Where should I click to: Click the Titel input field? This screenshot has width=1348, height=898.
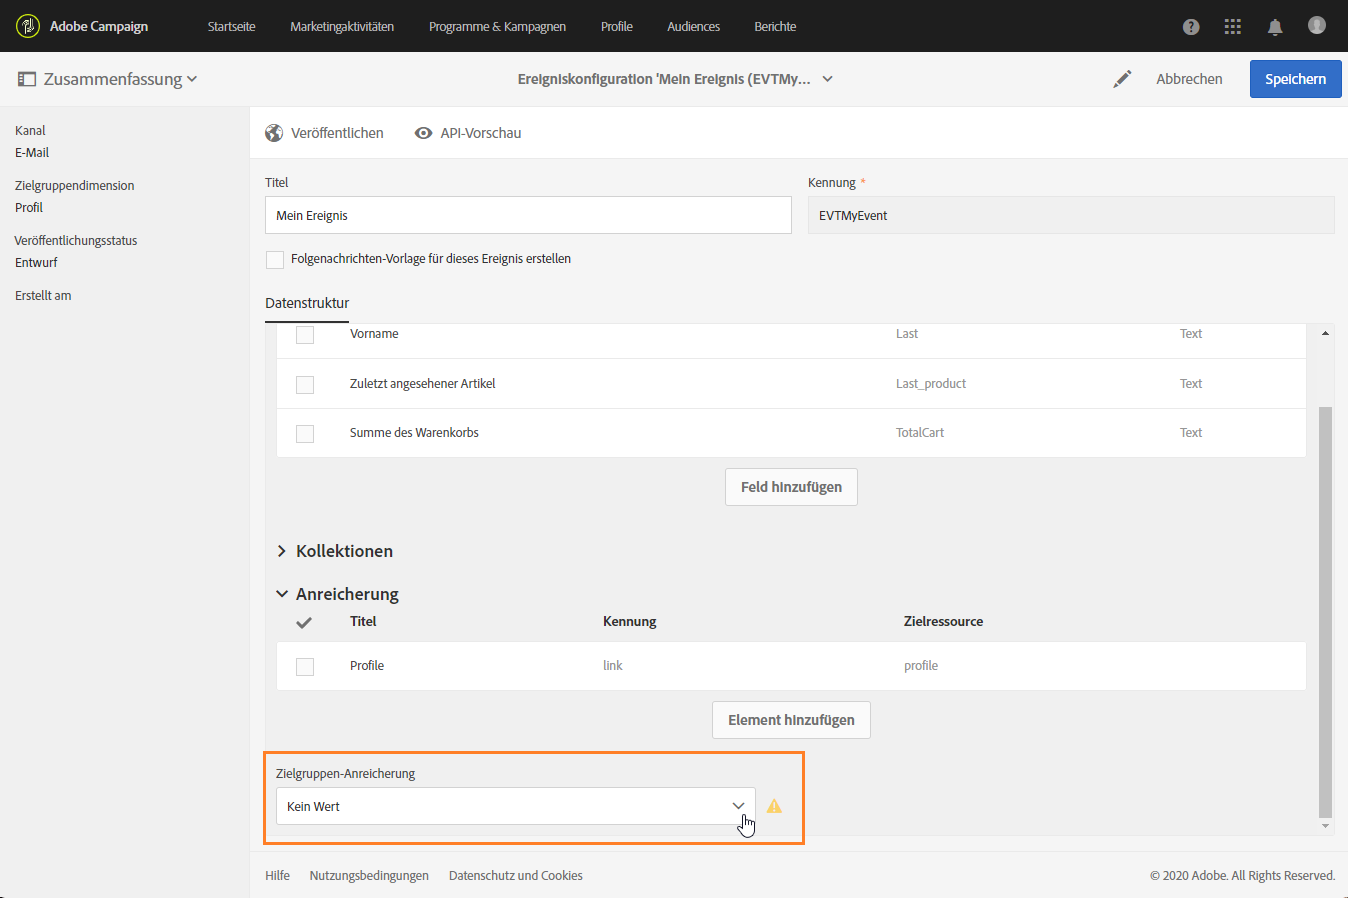tap(528, 215)
